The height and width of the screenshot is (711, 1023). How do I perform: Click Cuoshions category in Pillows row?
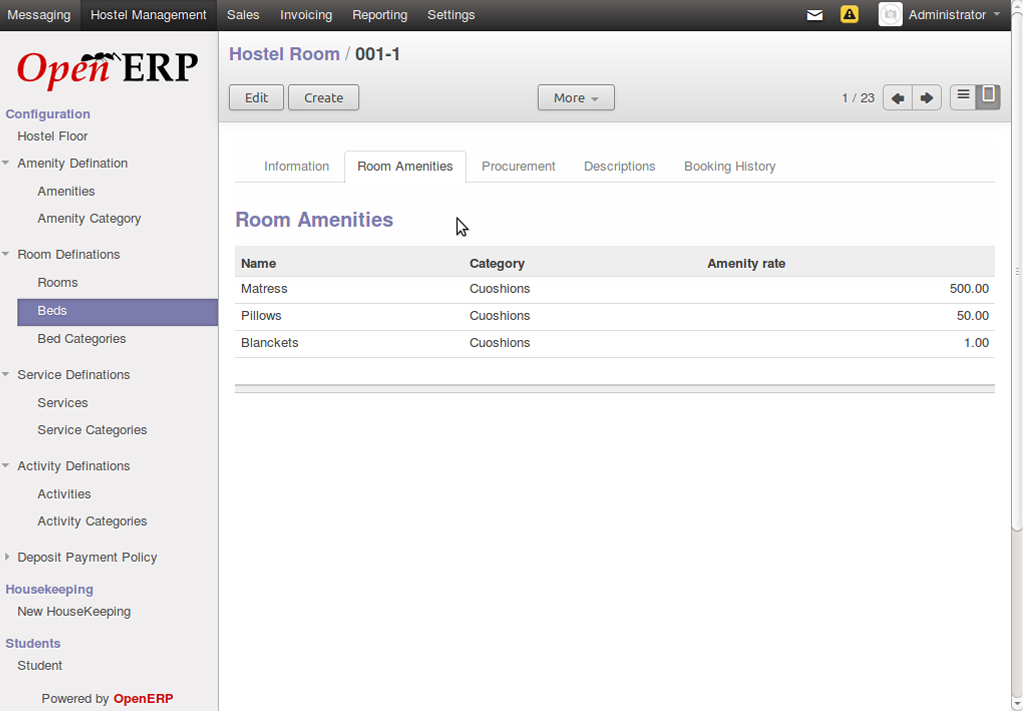click(500, 316)
